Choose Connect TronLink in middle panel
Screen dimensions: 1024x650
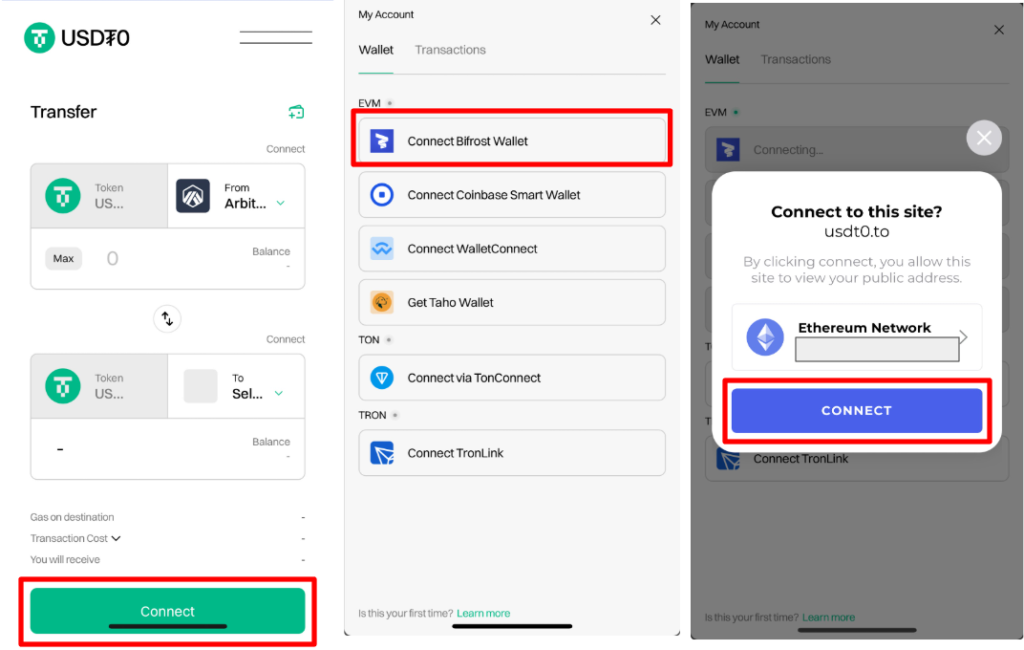512,453
